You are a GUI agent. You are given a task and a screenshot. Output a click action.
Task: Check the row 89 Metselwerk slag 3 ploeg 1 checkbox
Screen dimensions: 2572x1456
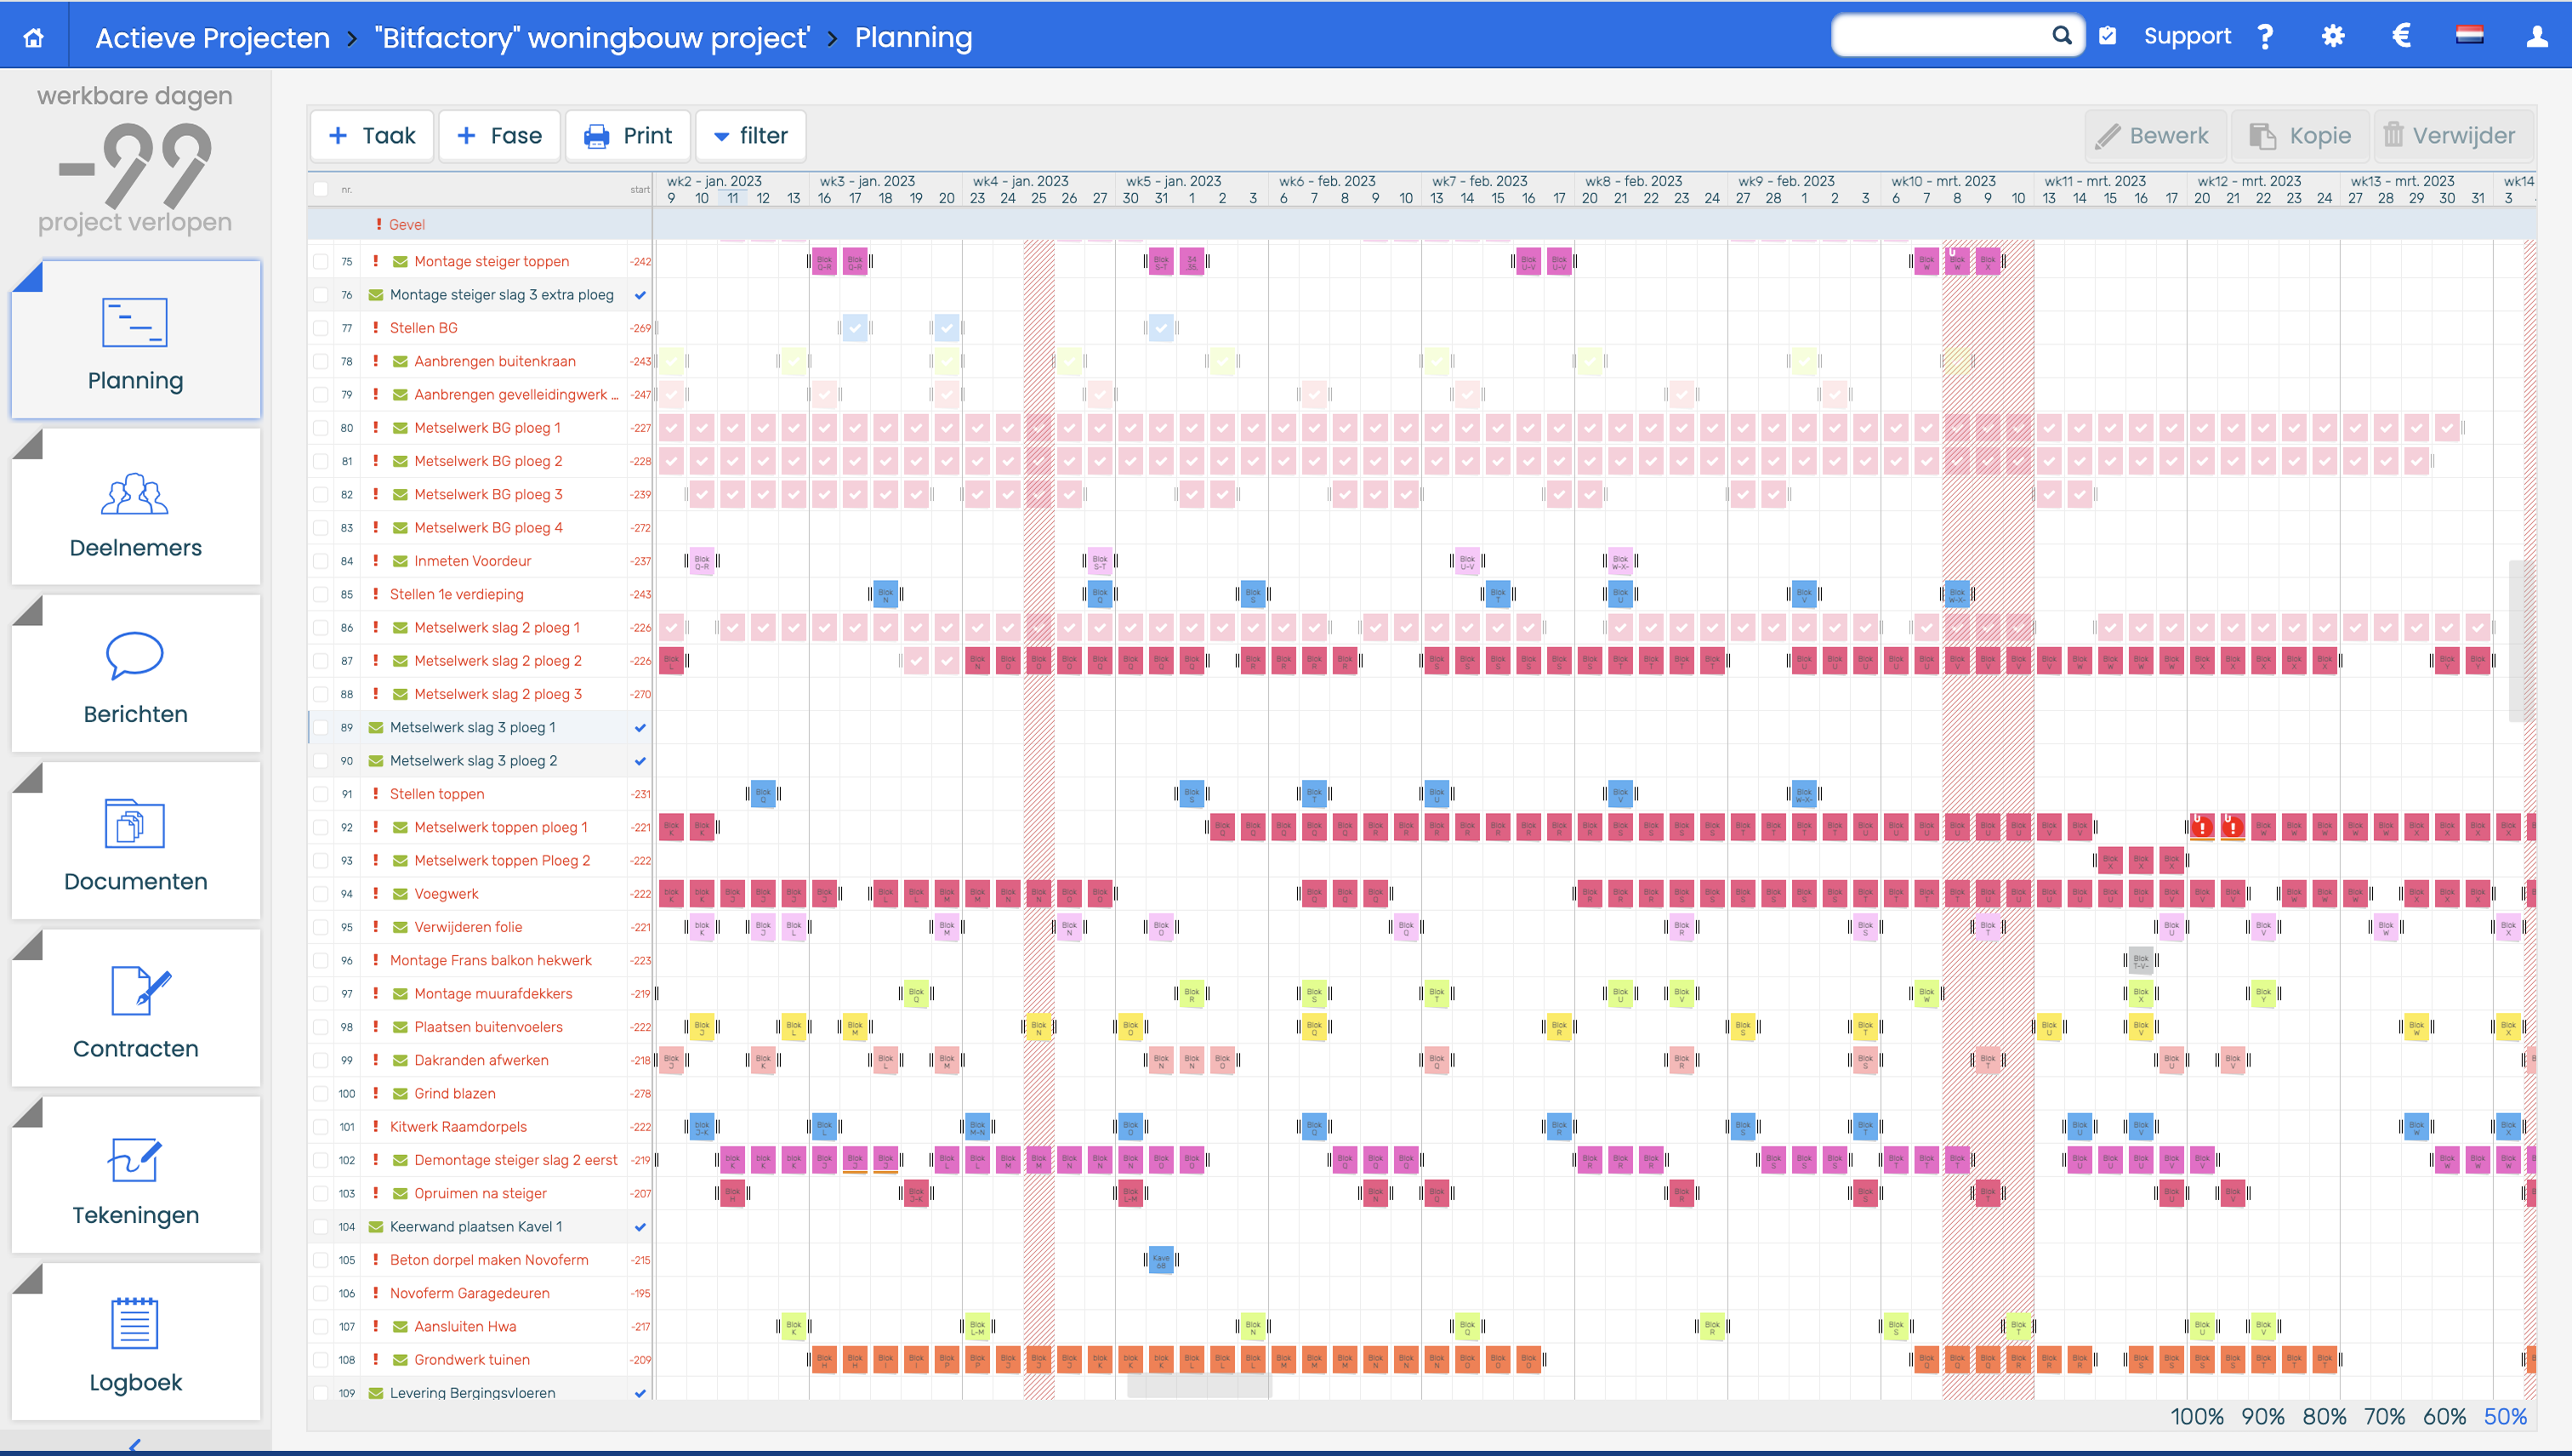(x=321, y=728)
